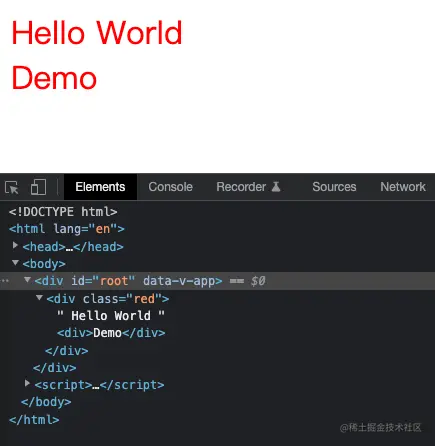Click the red Hello World page text

point(97,33)
